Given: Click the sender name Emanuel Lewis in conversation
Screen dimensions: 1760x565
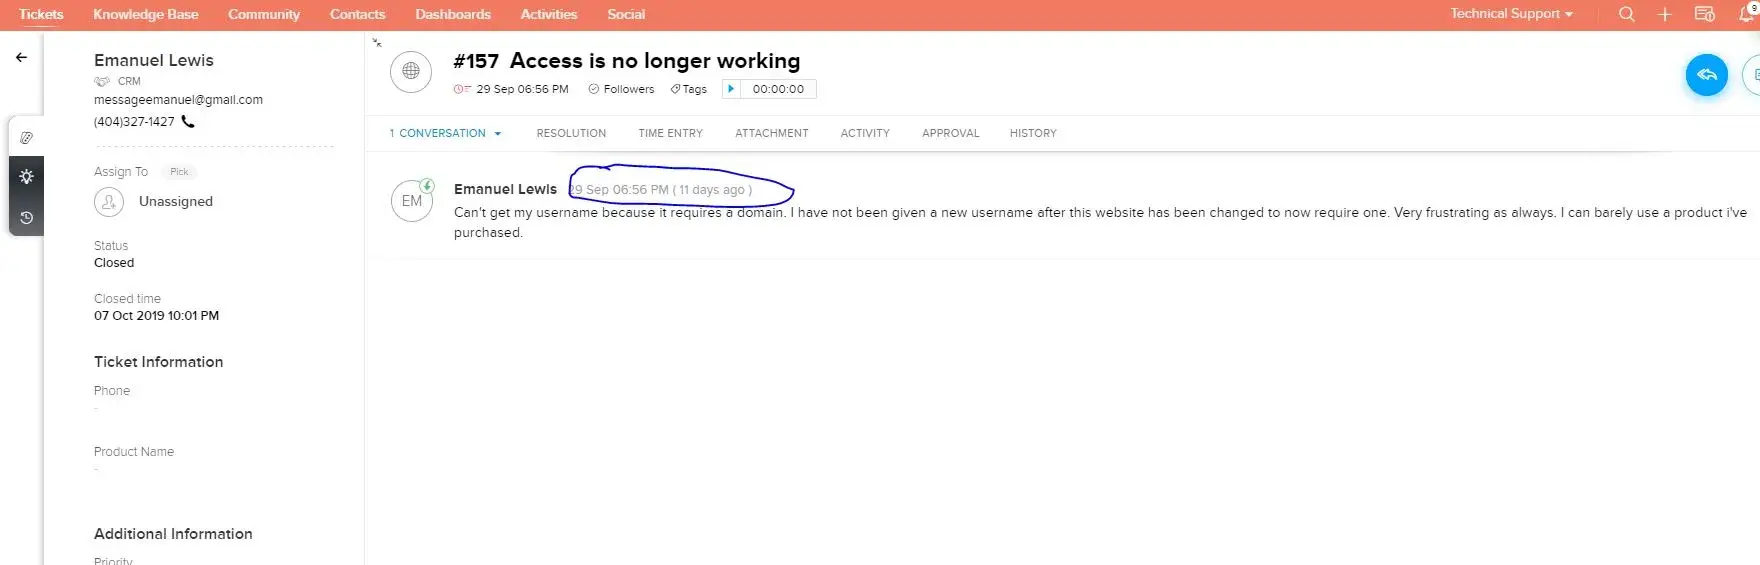Looking at the screenshot, I should coord(505,189).
